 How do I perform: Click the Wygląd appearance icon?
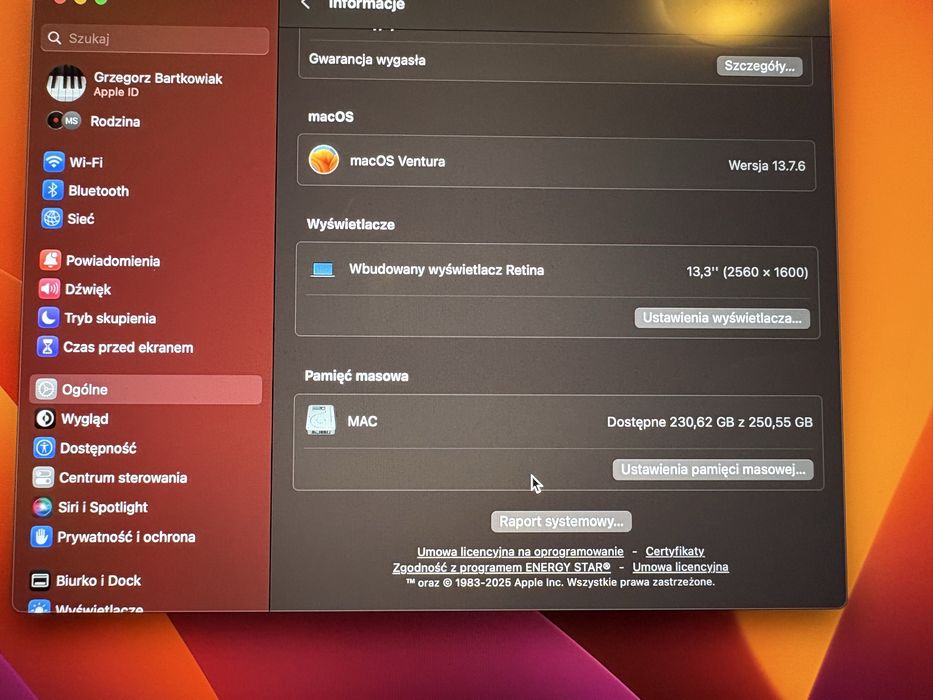pos(45,418)
